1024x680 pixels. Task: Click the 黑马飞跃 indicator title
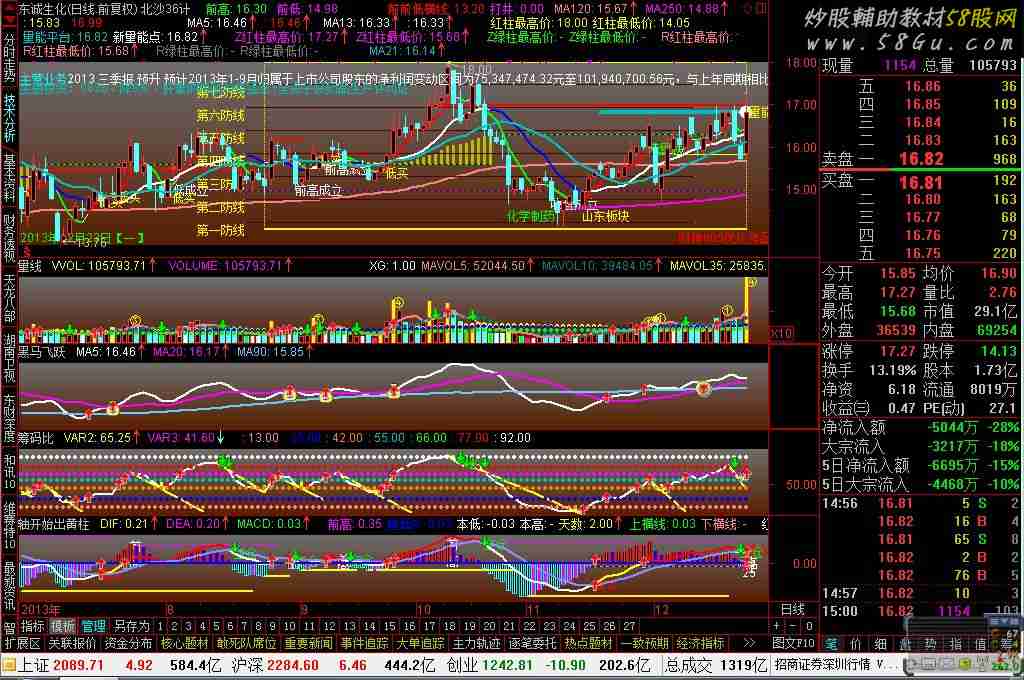[x=42, y=352]
